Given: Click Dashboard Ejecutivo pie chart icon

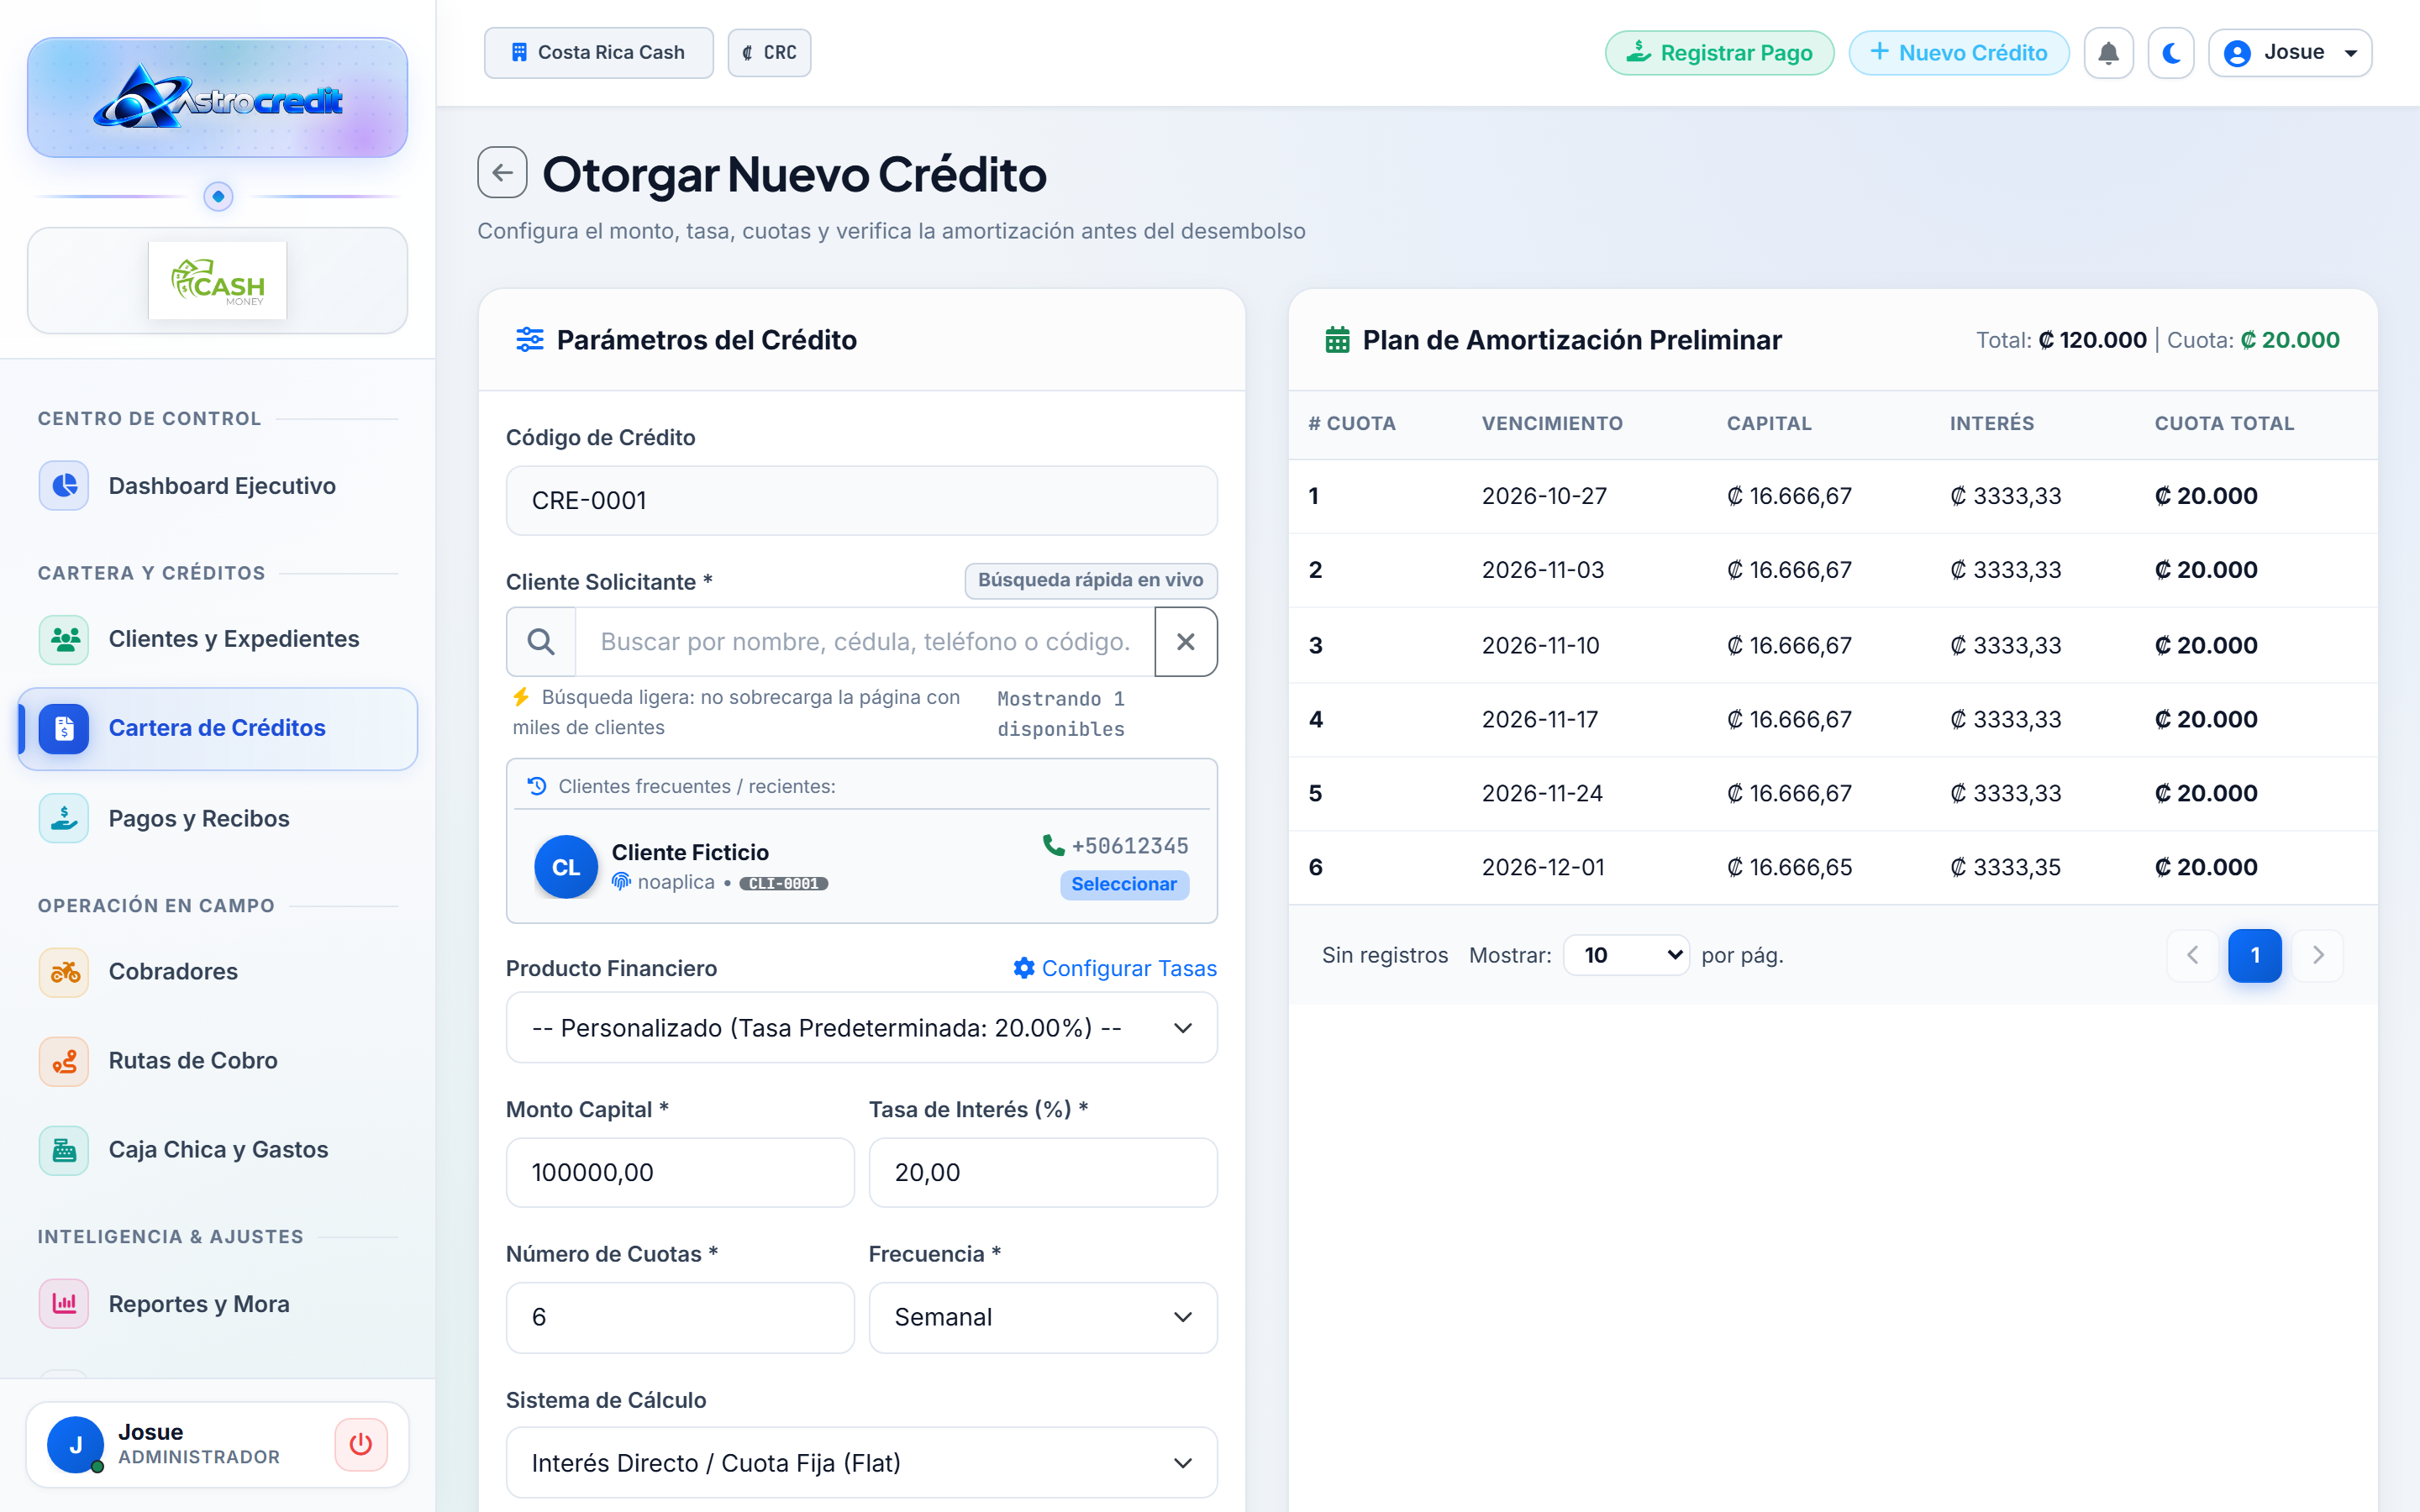Looking at the screenshot, I should pos(64,486).
